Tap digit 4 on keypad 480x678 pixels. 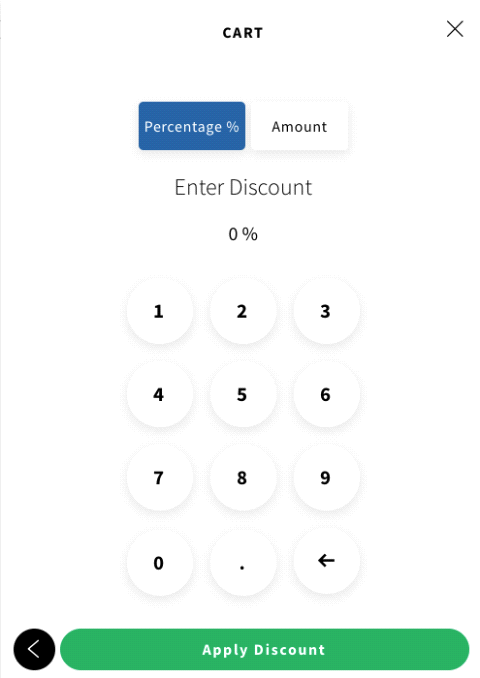click(x=160, y=394)
